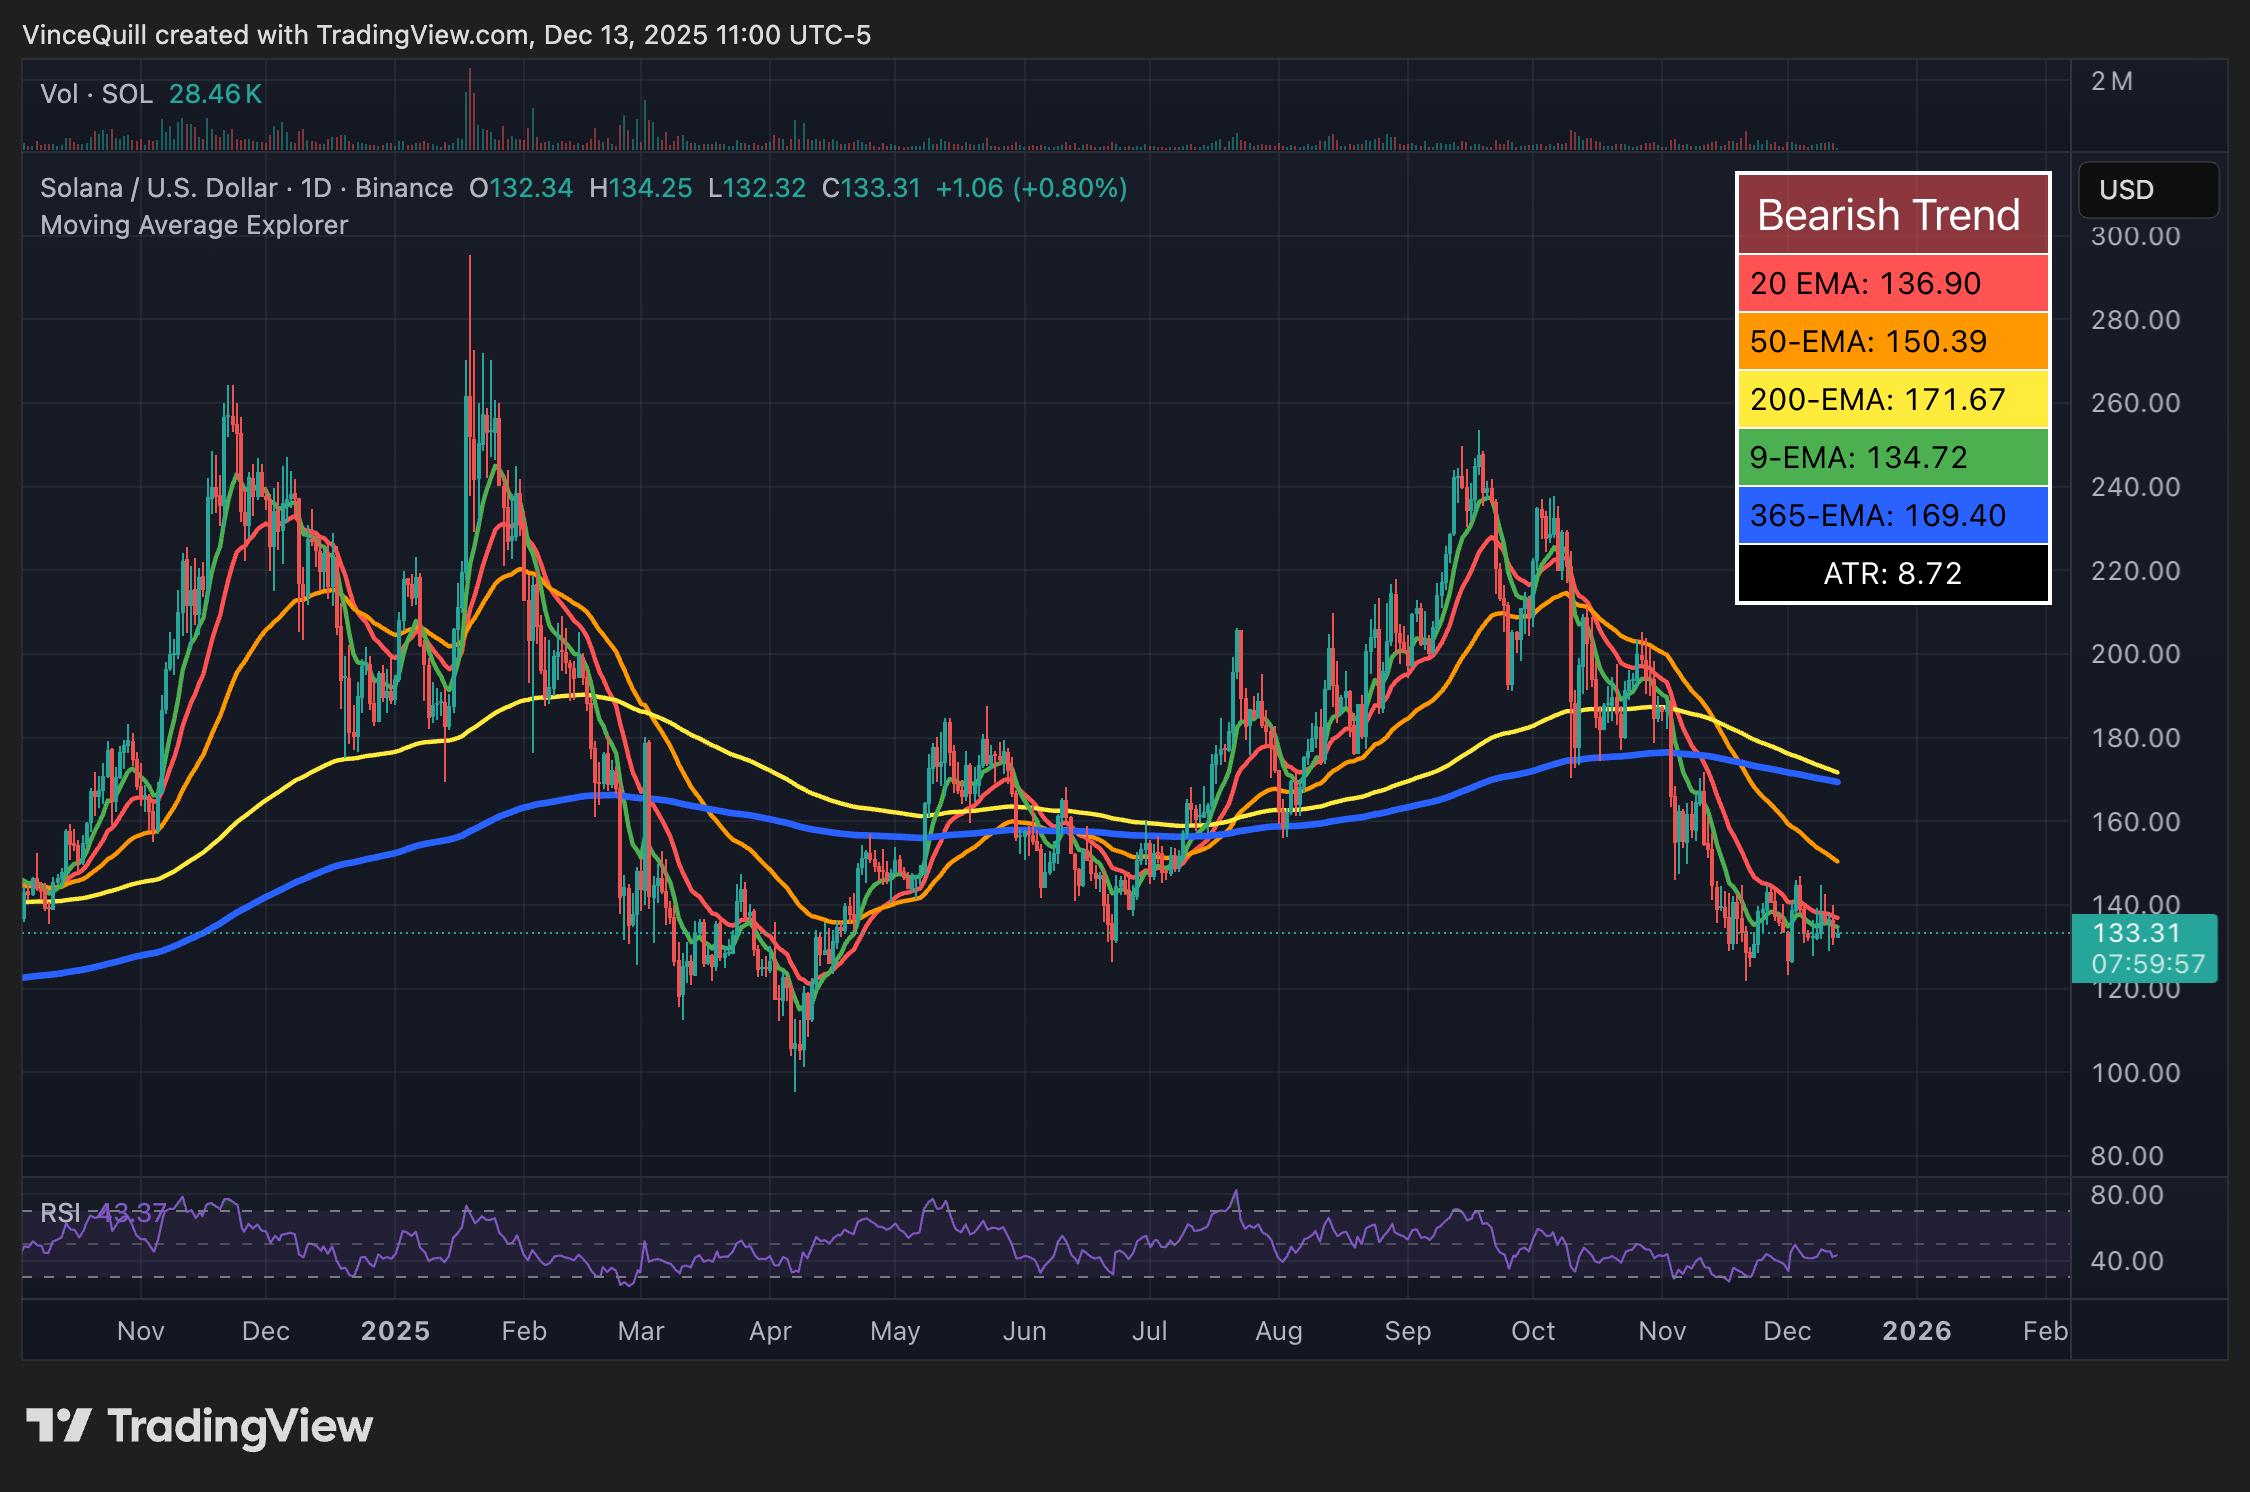Click the Bearish Trend header panel
The image size is (2250, 1492).
1892,213
